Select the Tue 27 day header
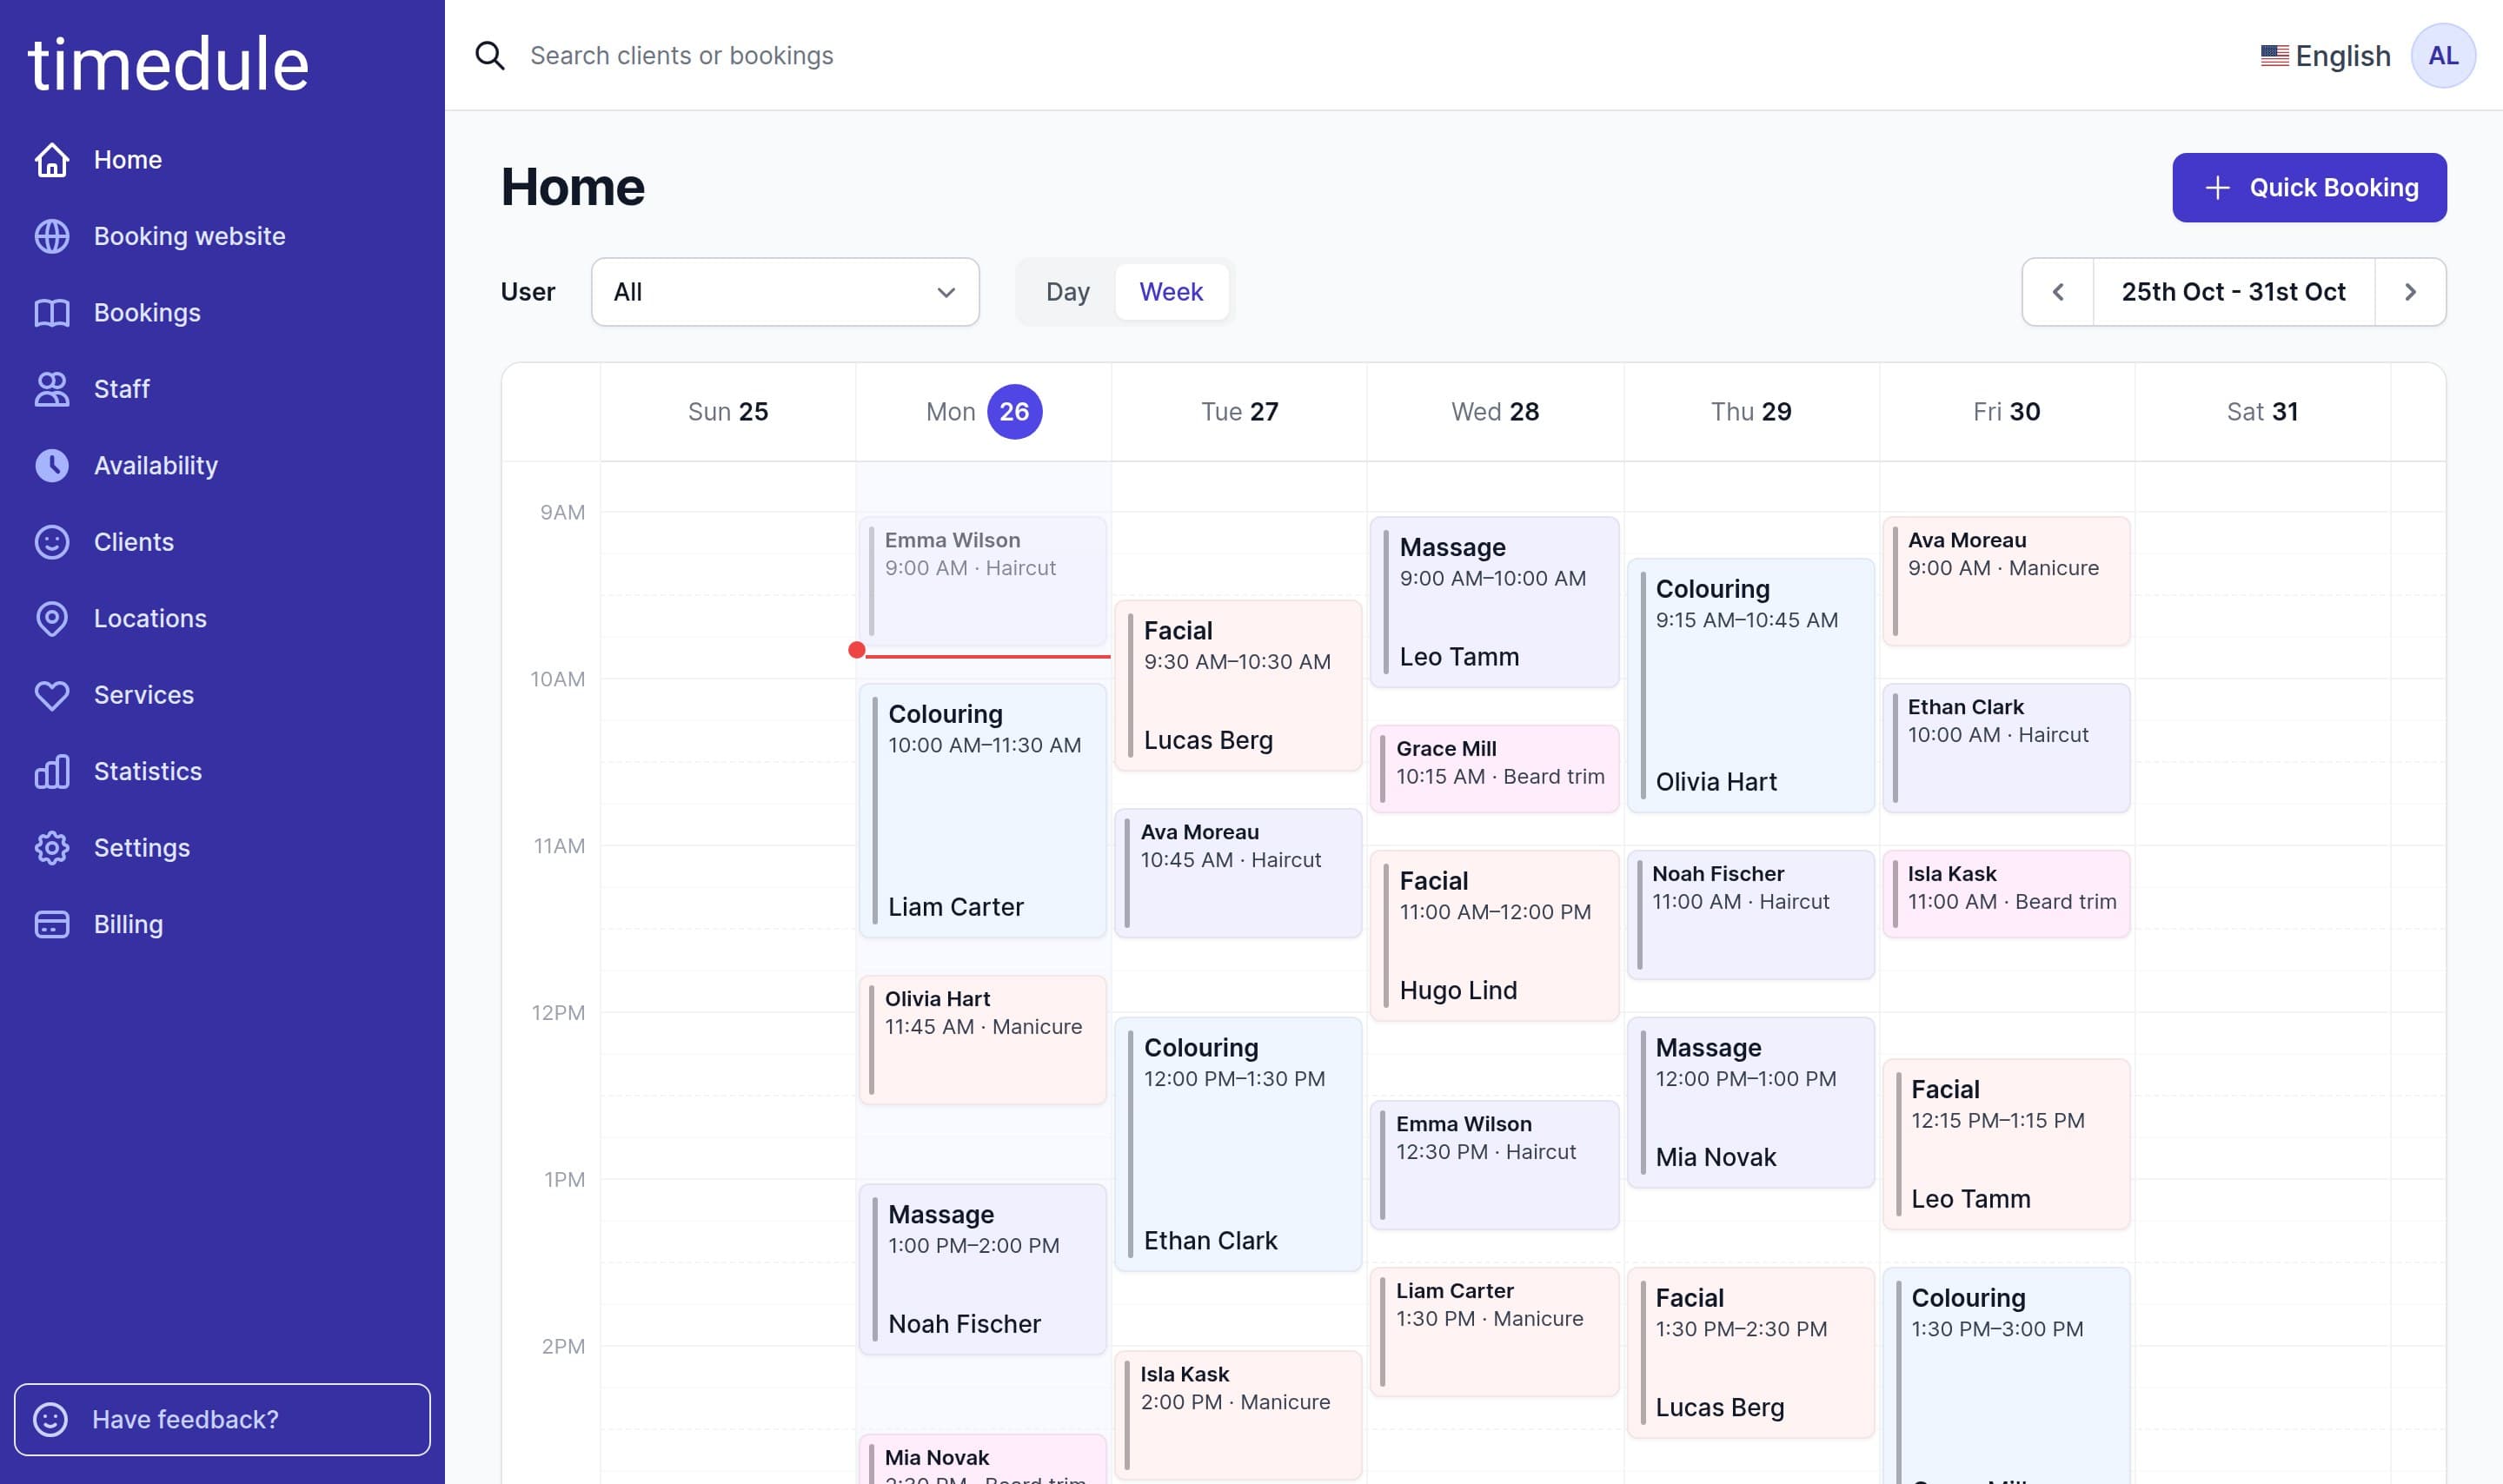 pyautogui.click(x=1239, y=412)
